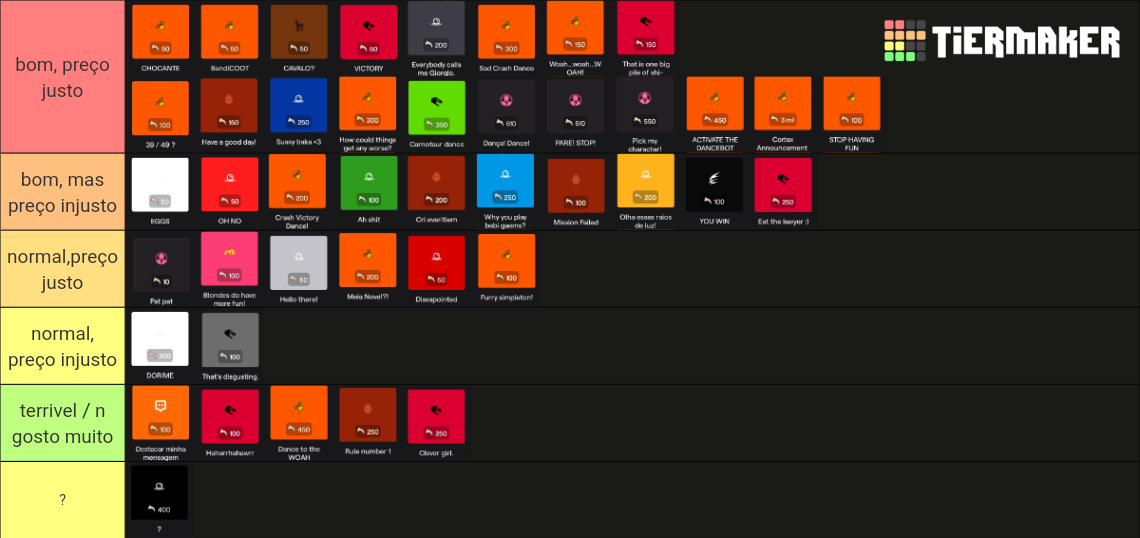Select the Pat pat reward tile
Viewport: 1140px width, 538px height.
tap(161, 270)
